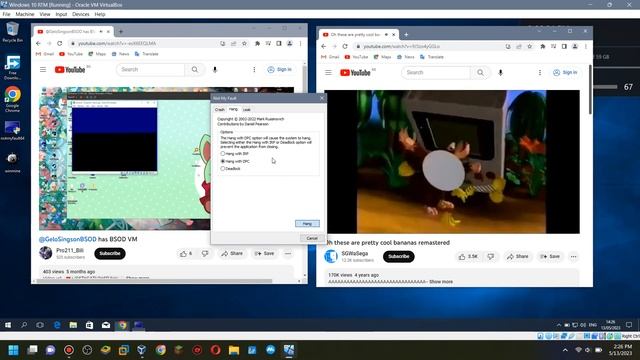640x360 pixels.
Task: Subscribe to the Pro211_Bili channel
Action: [110, 253]
